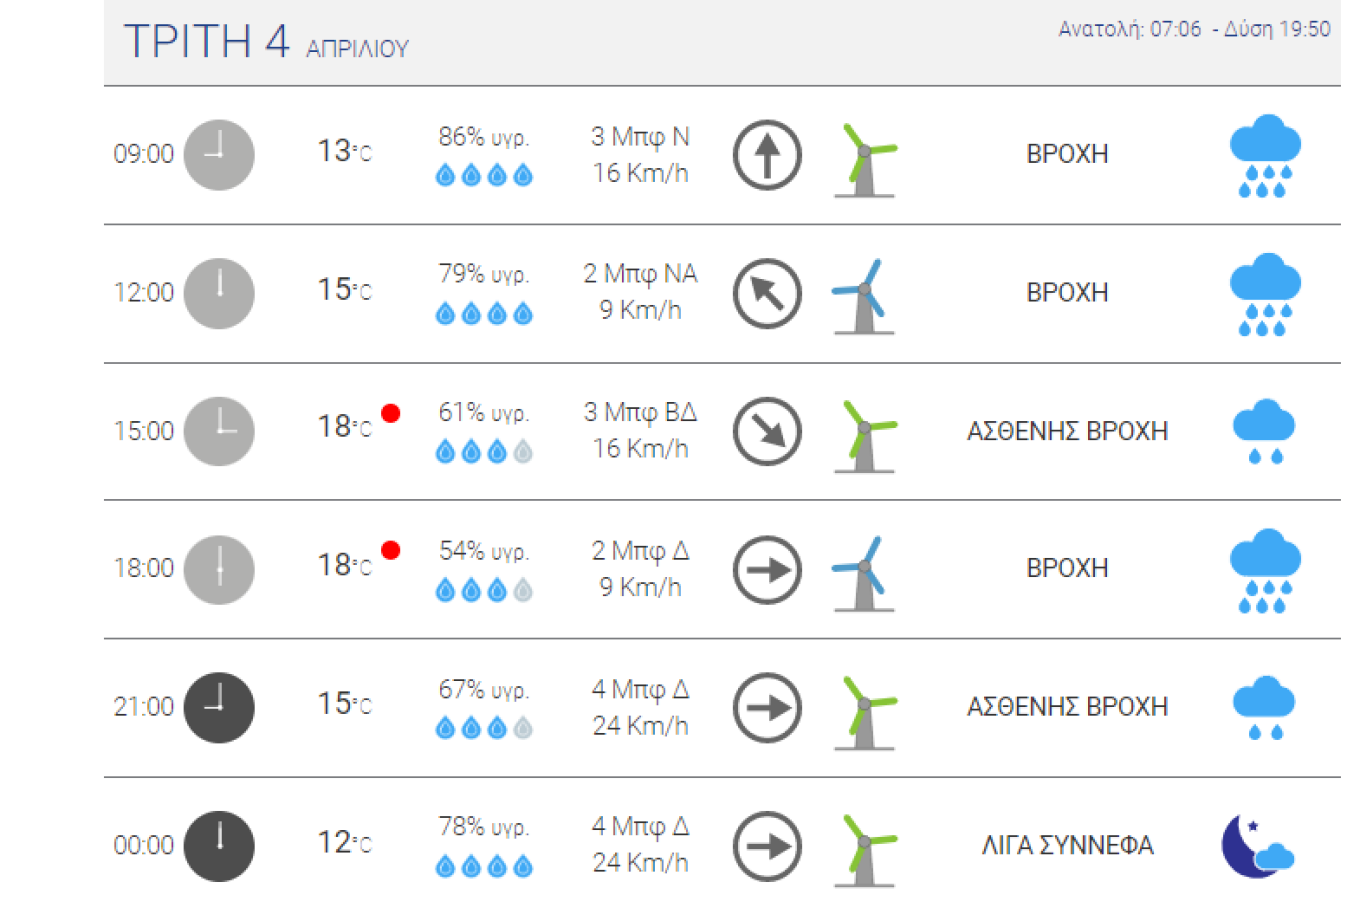Screen dimensions: 1360x908
Task: Click the moon and cloud icon at 00:00
Action: pyautogui.click(x=1257, y=846)
